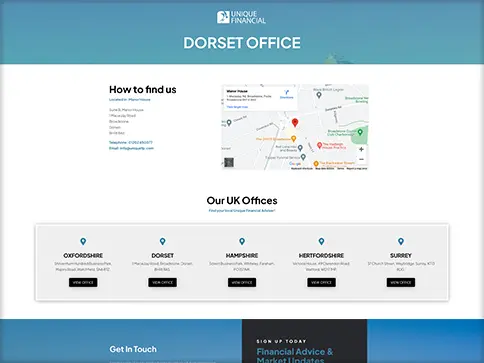Open View larger map link
Screen dimensions: 484x363
click(x=237, y=107)
